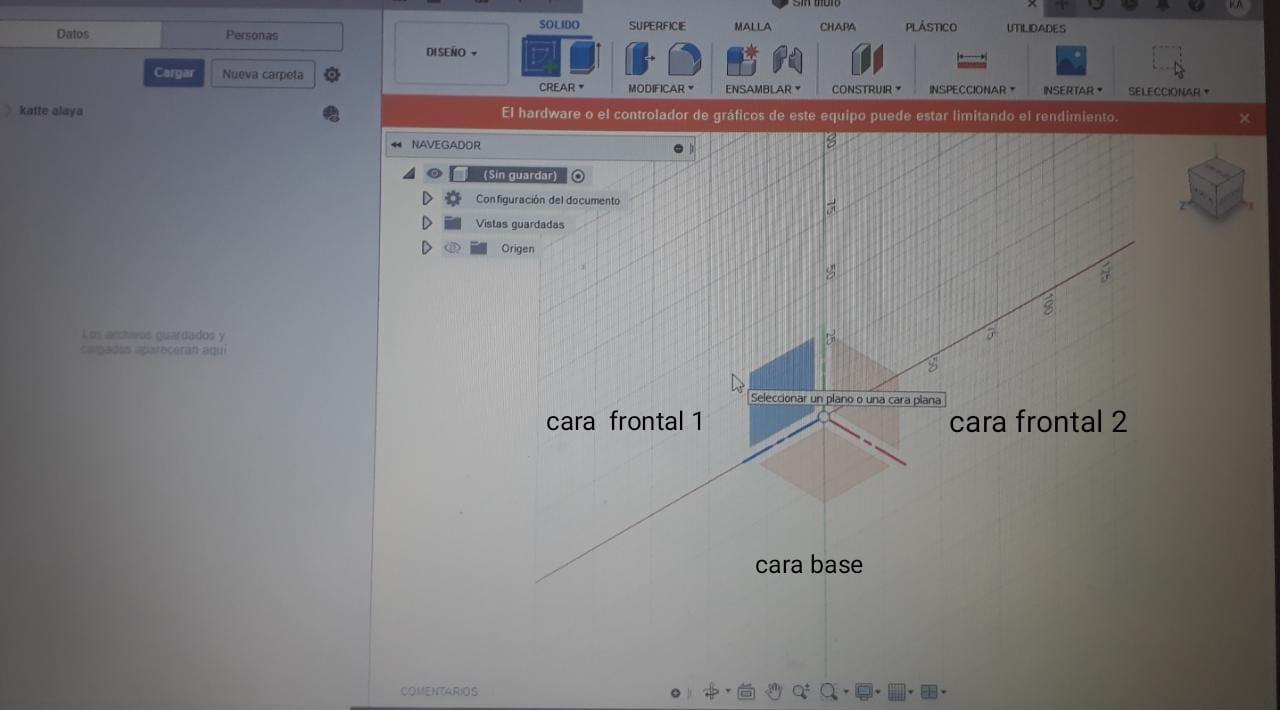Click the NAVEGADOR panel options dot
1280x710 pixels.
(x=678, y=148)
